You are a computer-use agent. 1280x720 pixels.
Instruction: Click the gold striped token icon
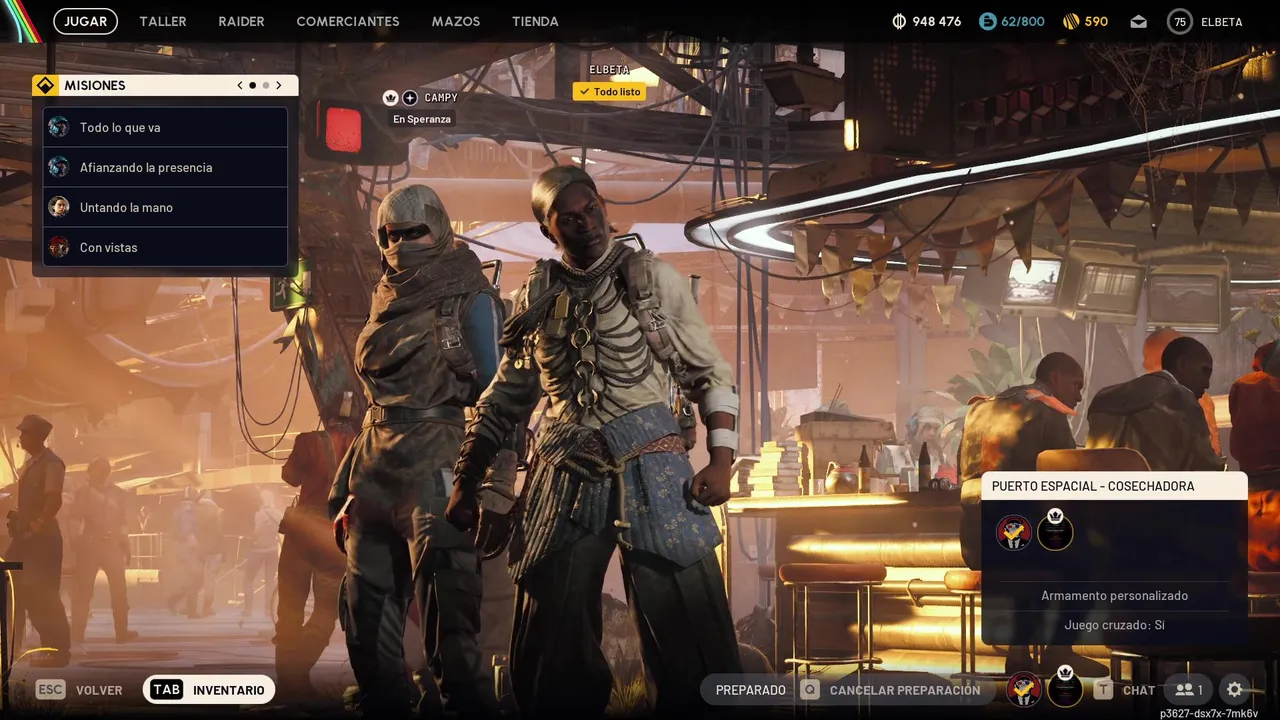pos(1070,21)
